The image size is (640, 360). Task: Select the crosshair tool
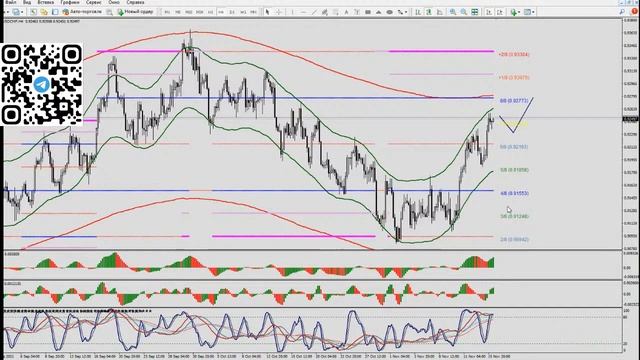tap(279, 12)
